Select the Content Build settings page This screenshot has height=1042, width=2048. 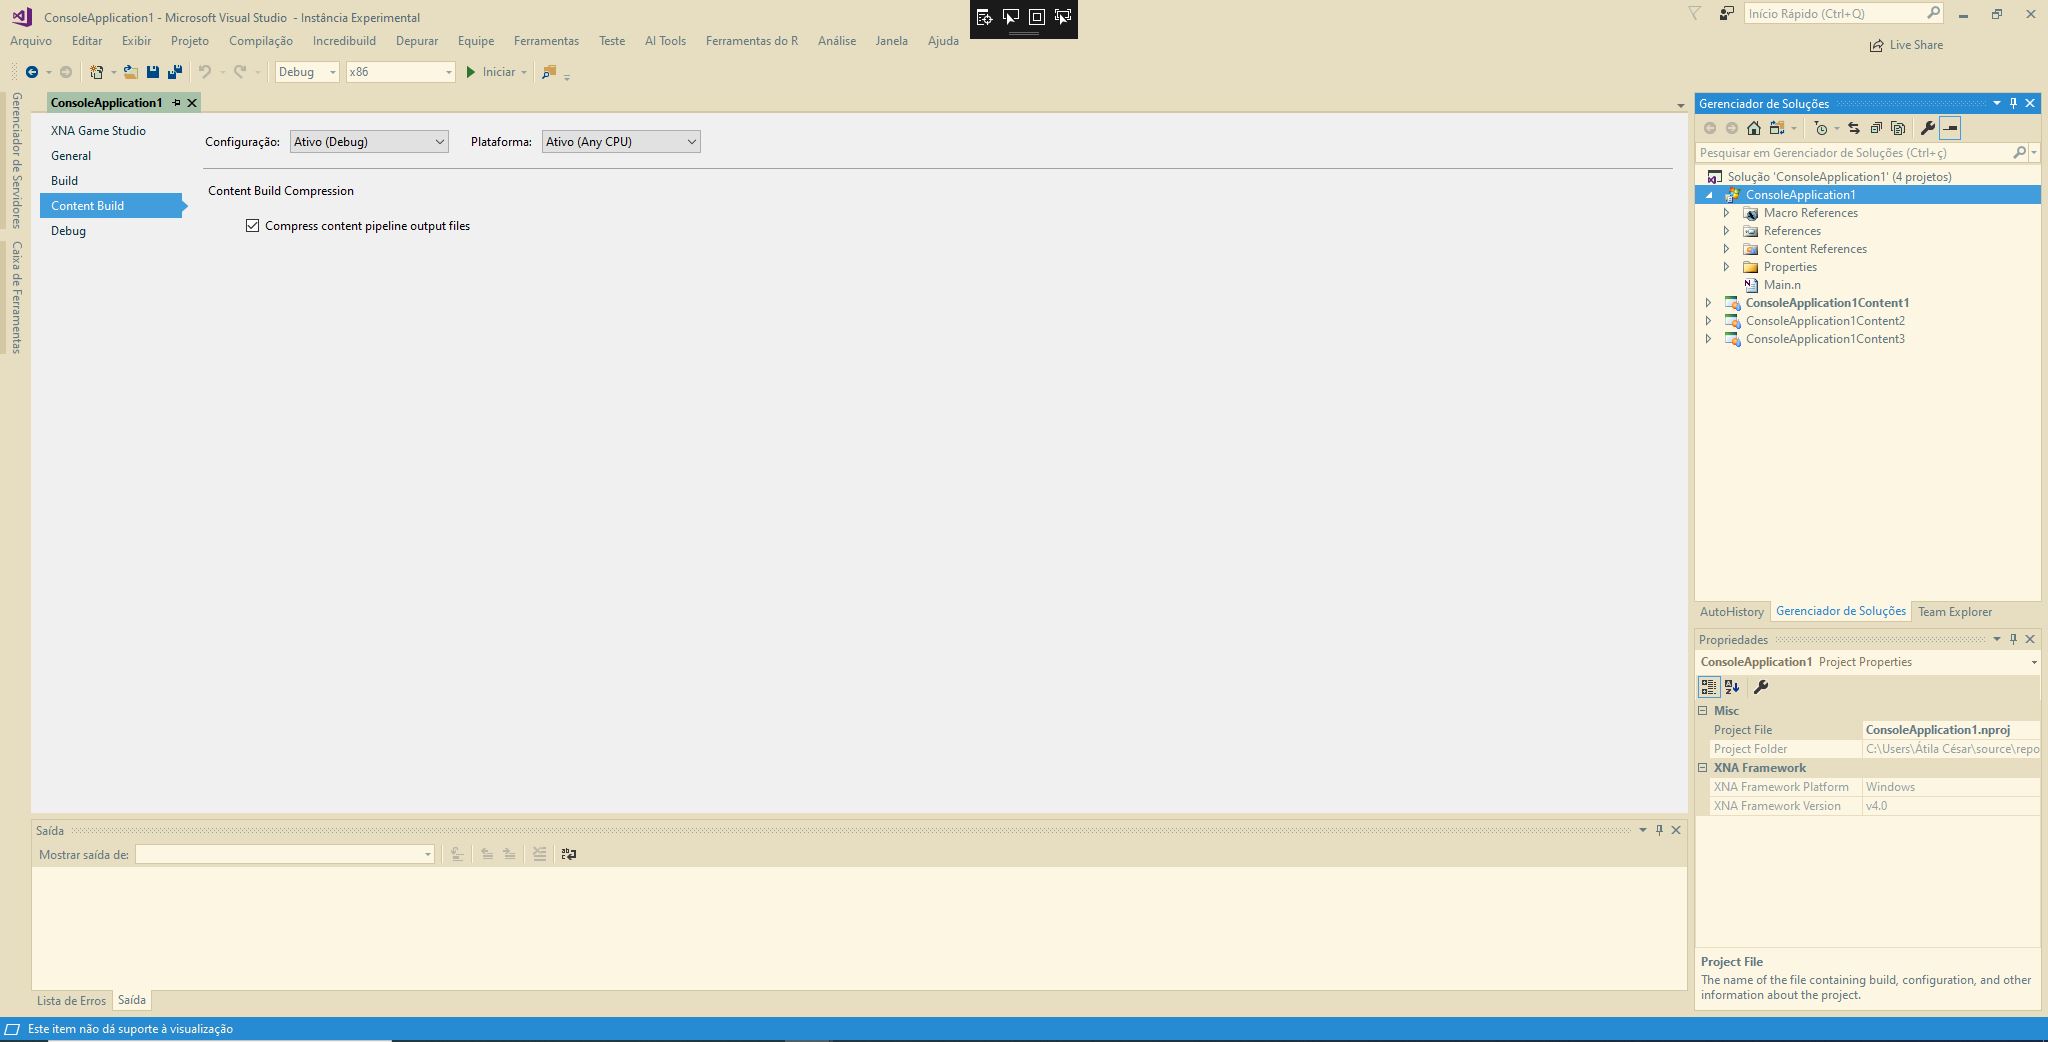pyautogui.click(x=88, y=205)
